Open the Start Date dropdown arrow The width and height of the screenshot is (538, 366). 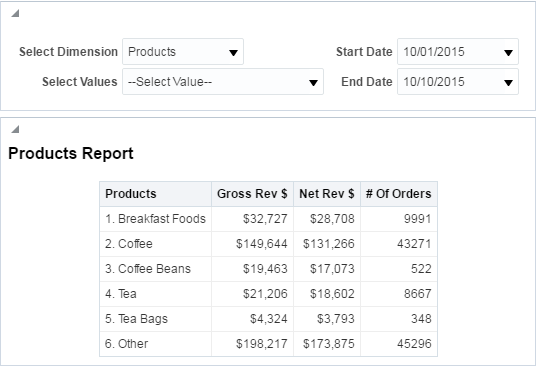pos(508,53)
